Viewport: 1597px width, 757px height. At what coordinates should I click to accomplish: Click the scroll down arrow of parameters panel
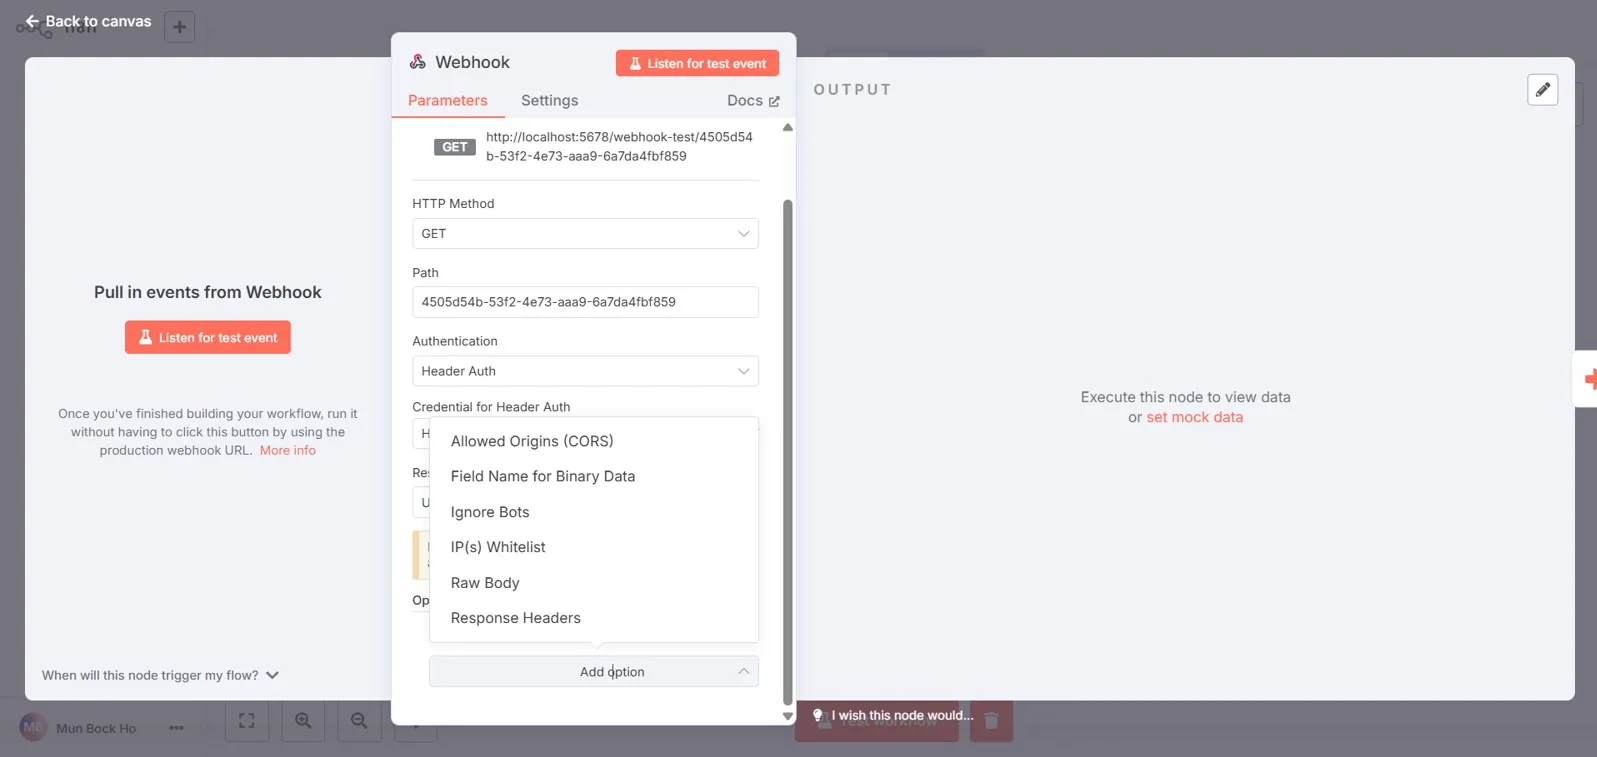coord(788,716)
